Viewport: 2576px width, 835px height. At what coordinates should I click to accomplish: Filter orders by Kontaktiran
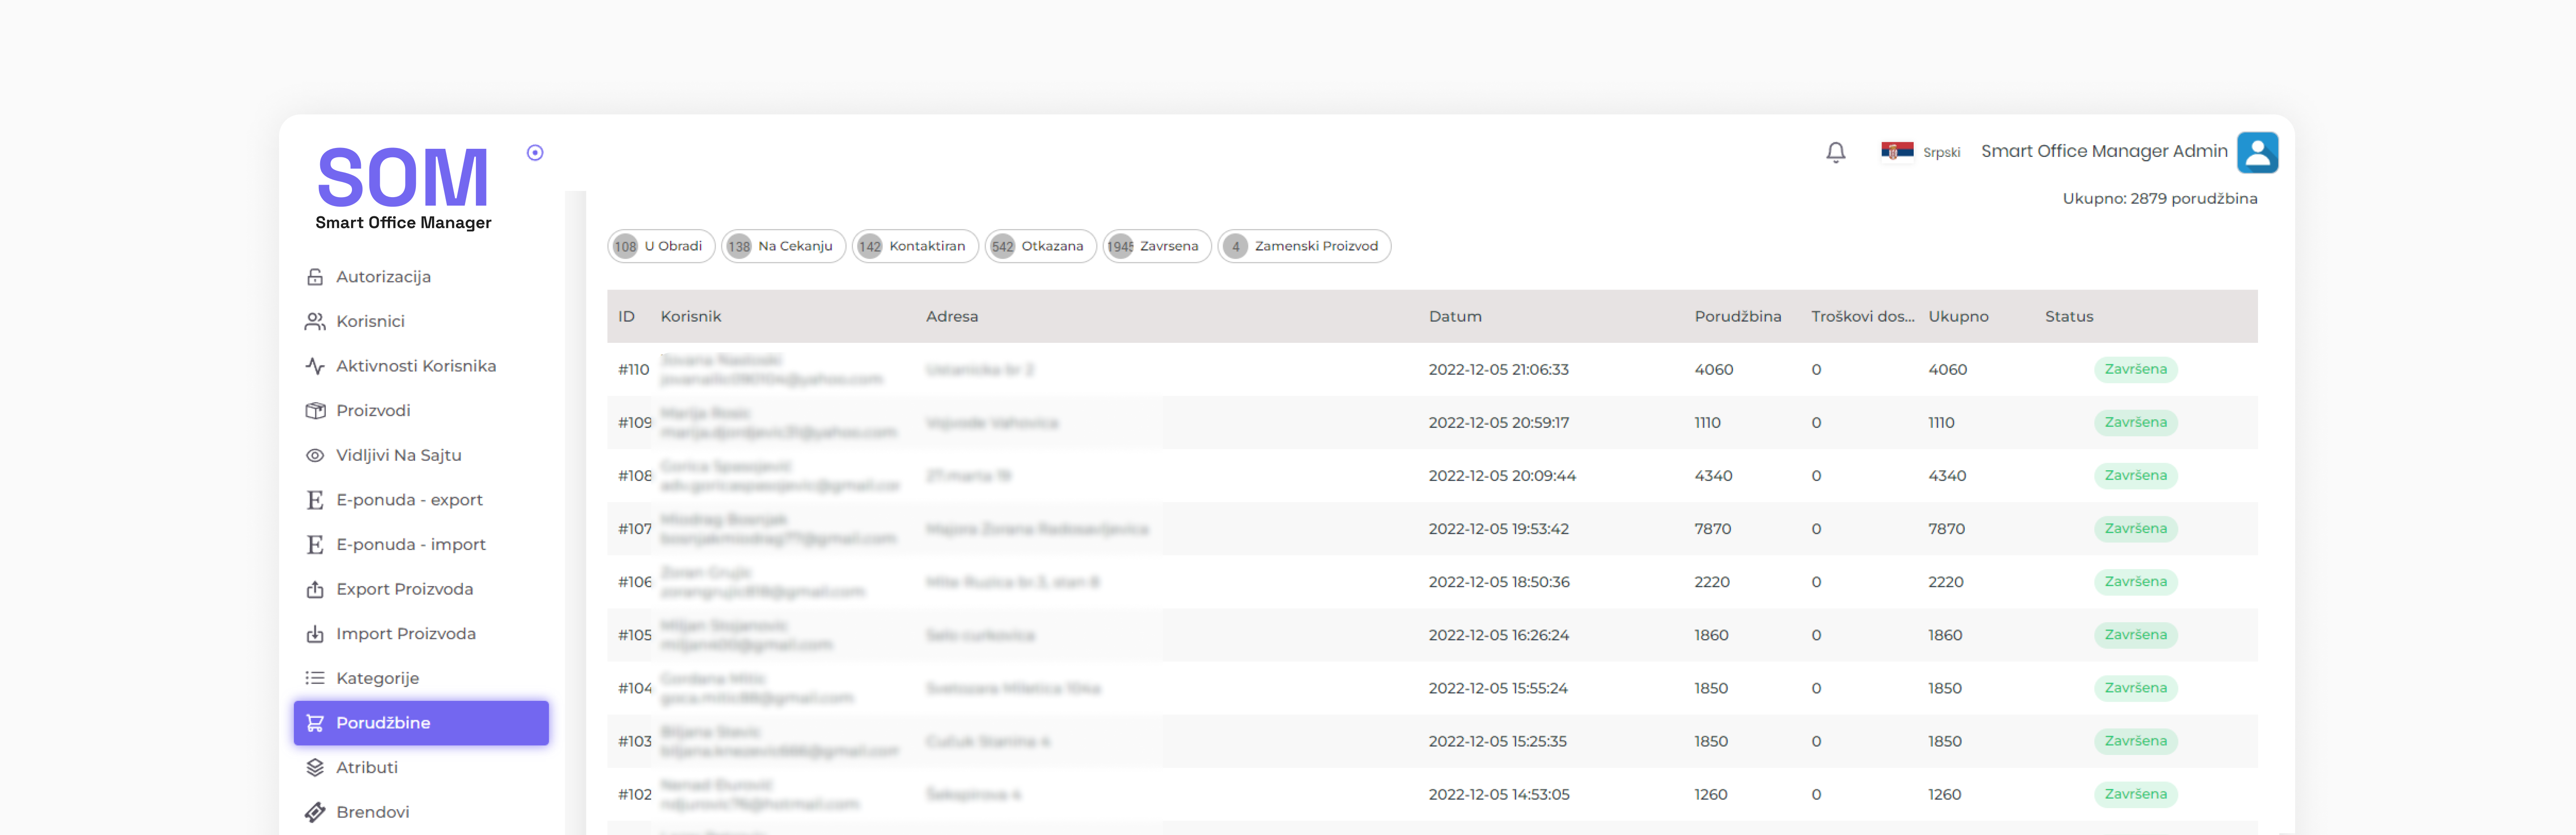tap(915, 246)
